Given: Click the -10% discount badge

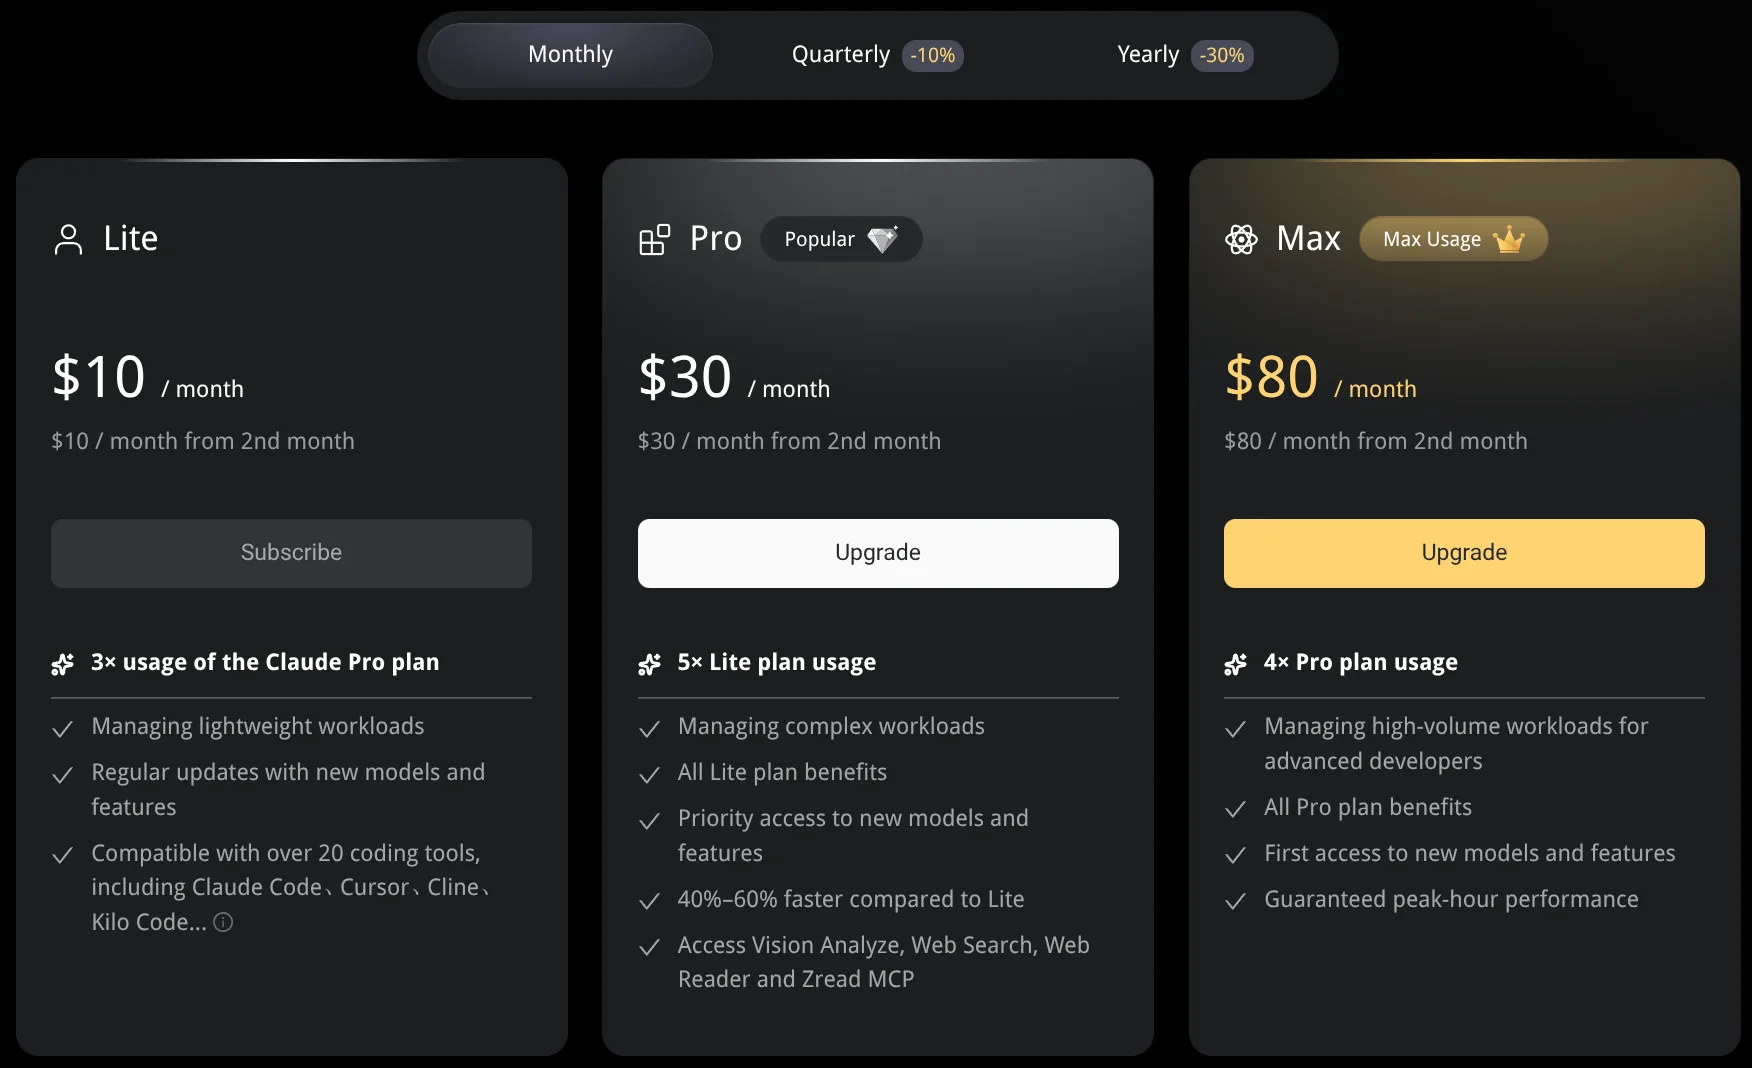Looking at the screenshot, I should coord(932,56).
